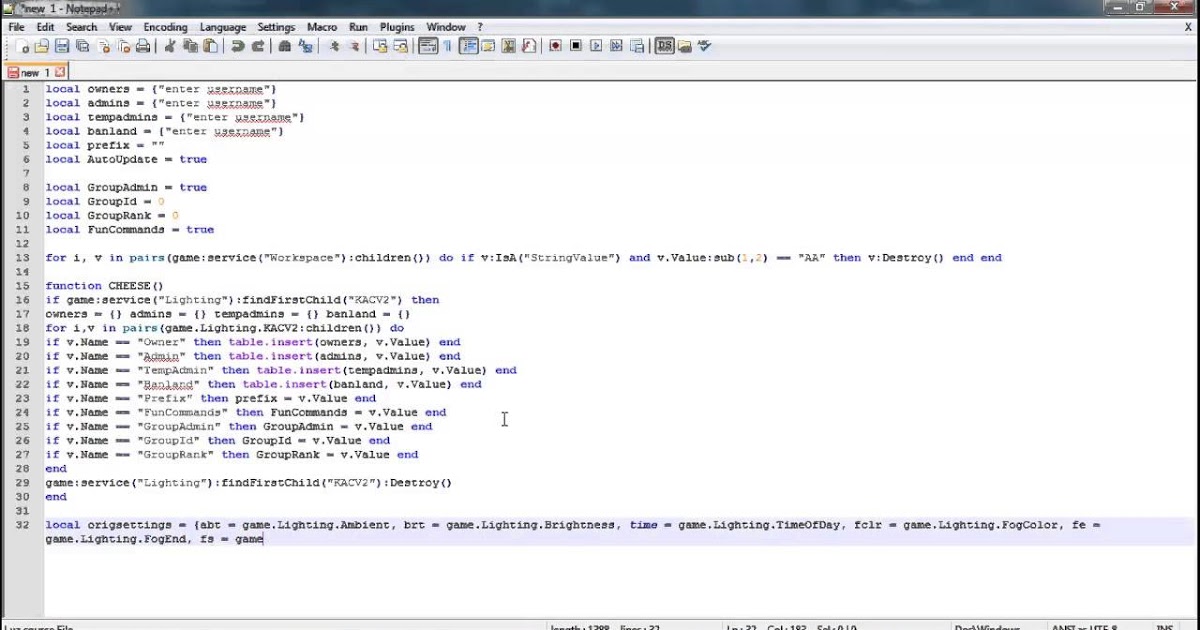Redo the edit with the toolbar arrow
The image size is (1200, 630).
258,45
